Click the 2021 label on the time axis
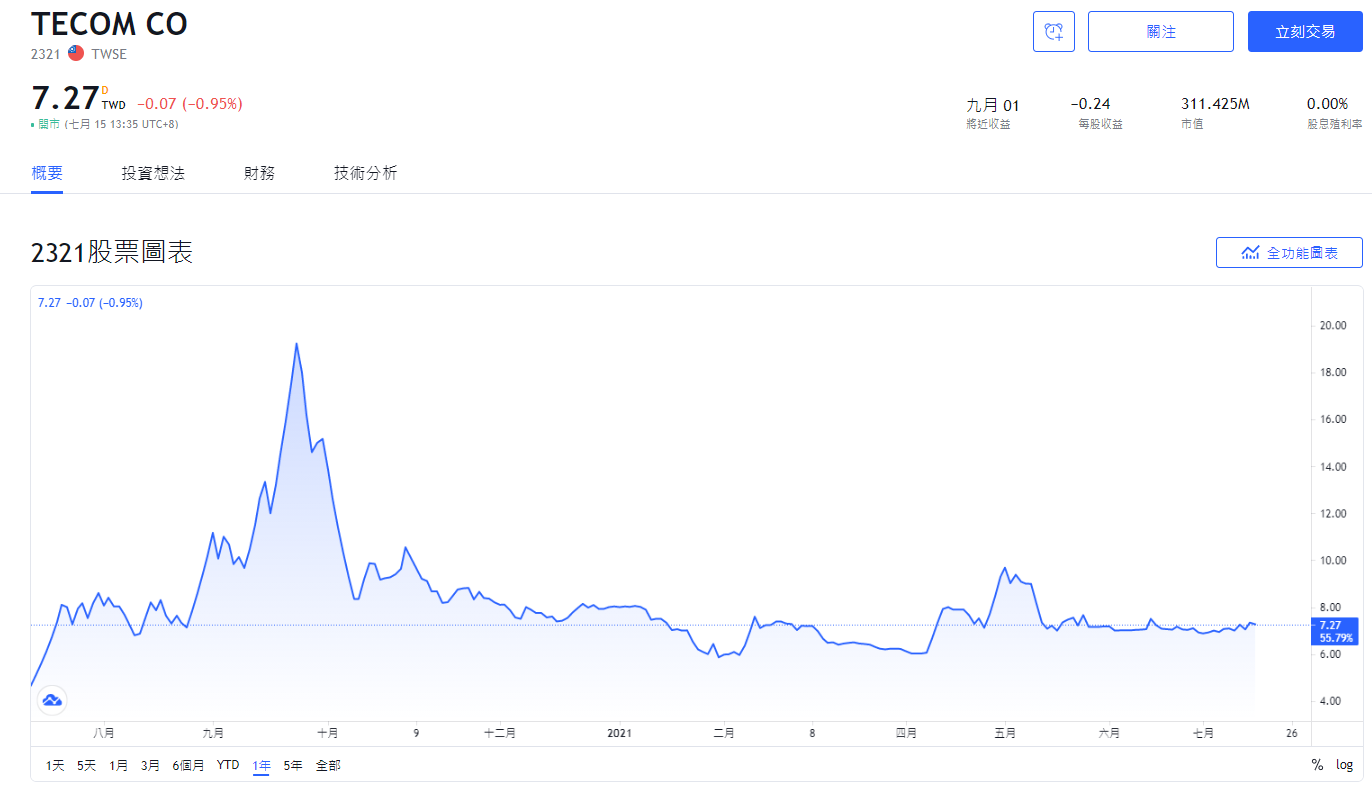 pos(621,733)
